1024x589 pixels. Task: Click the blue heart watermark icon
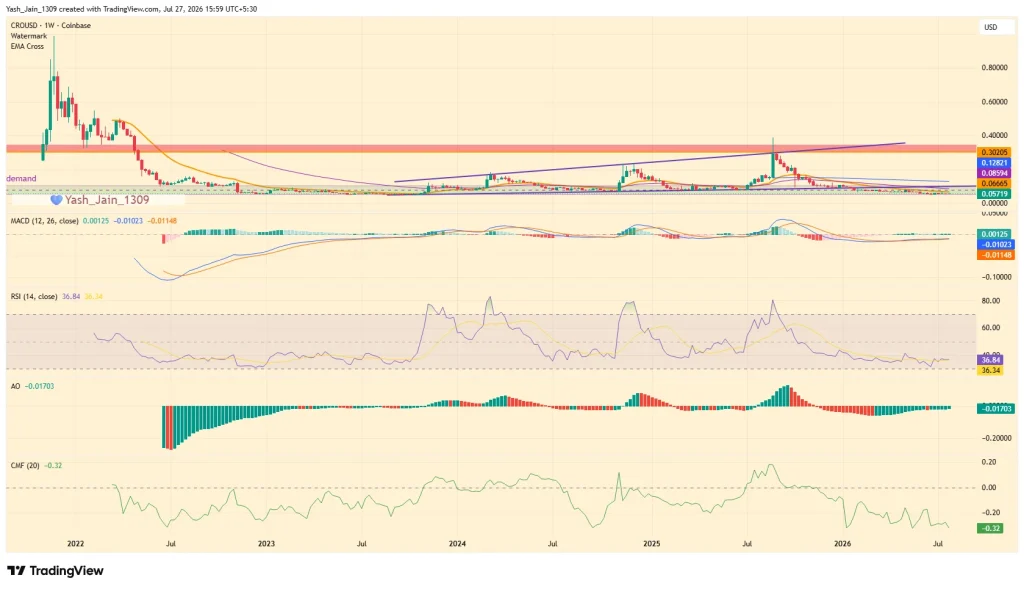(x=56, y=200)
